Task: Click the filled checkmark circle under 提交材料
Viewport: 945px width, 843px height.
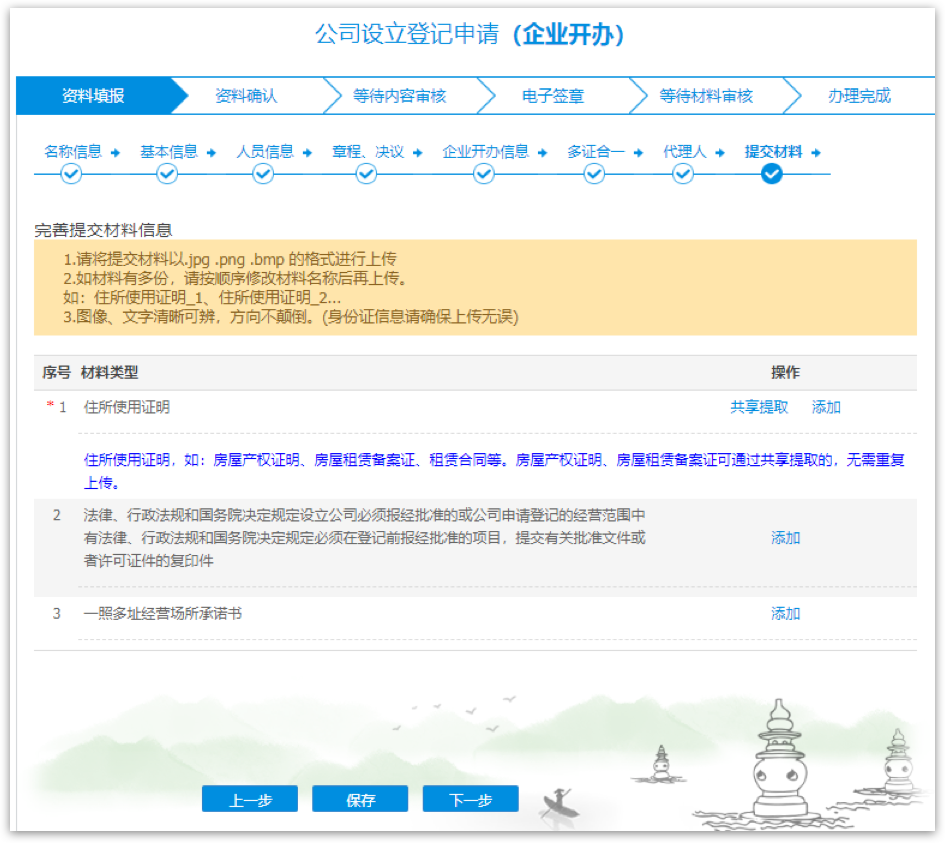Action: 772,174
